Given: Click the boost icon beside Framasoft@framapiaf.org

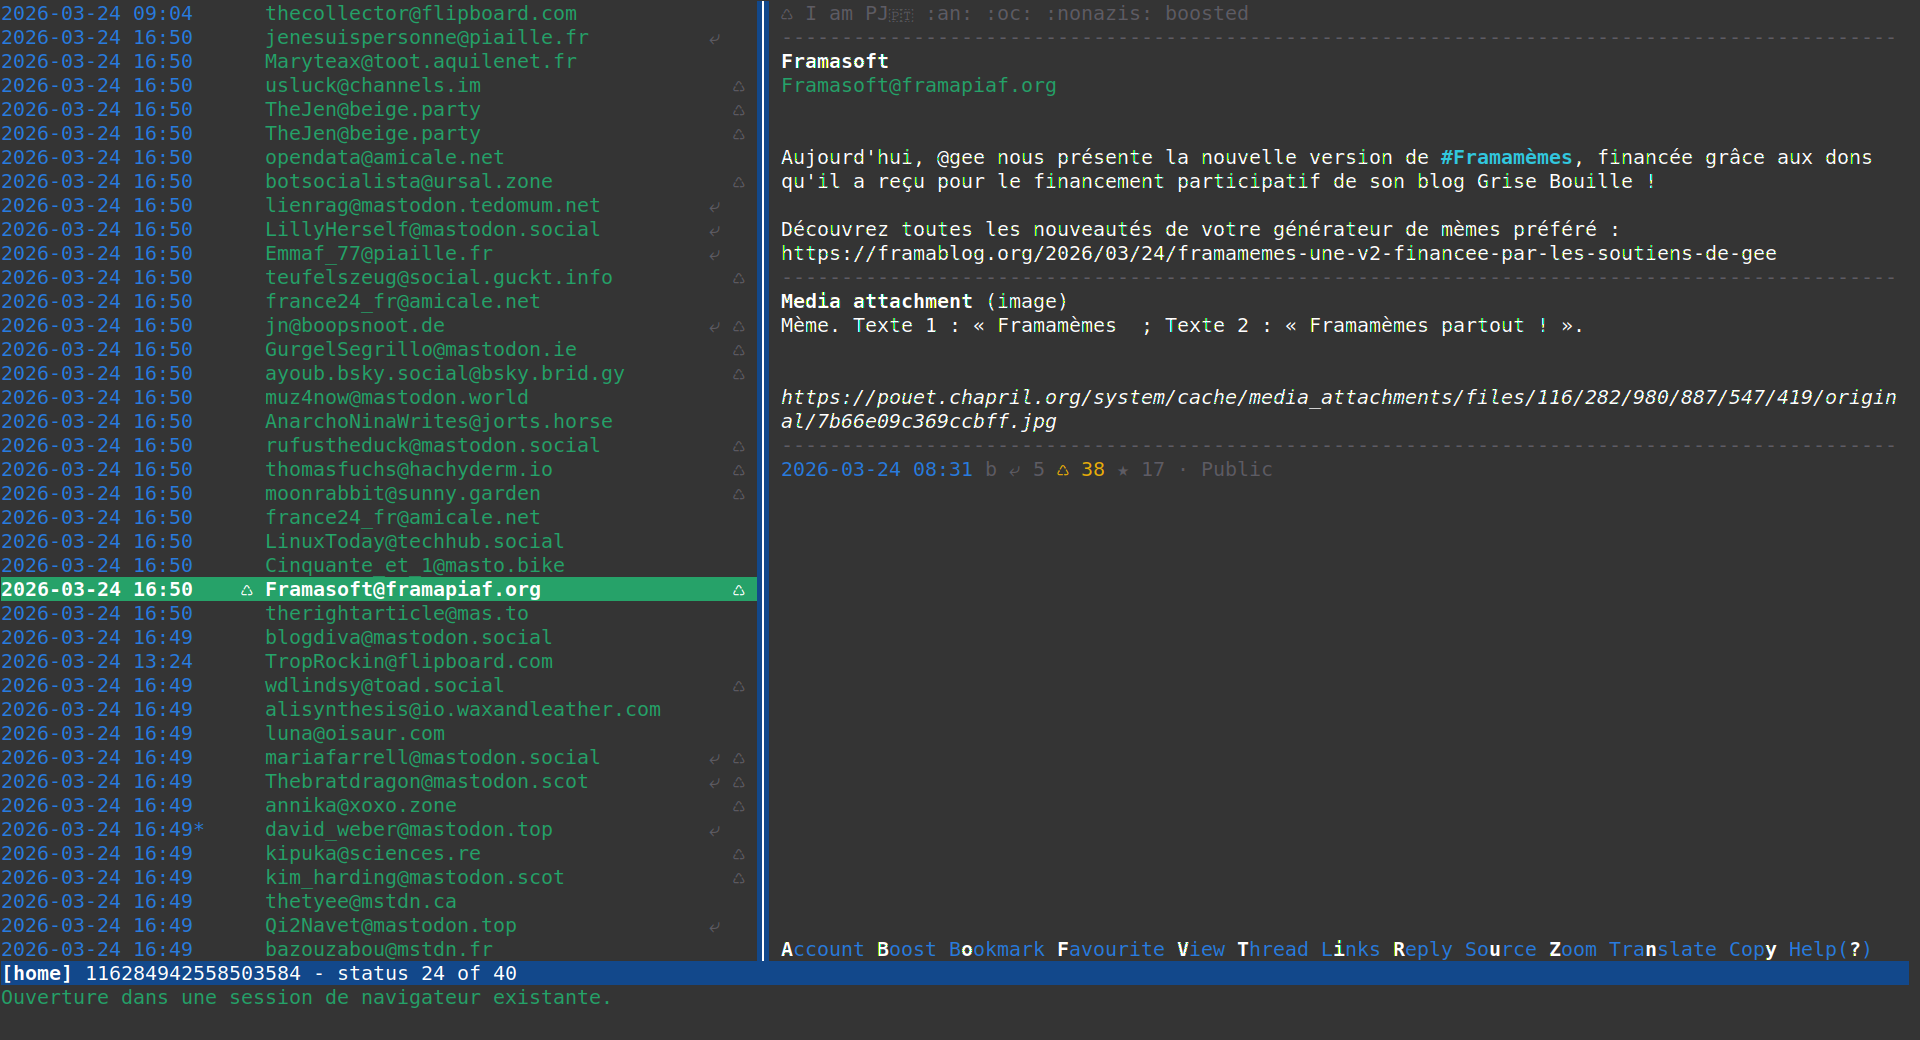Looking at the screenshot, I should pos(739,590).
